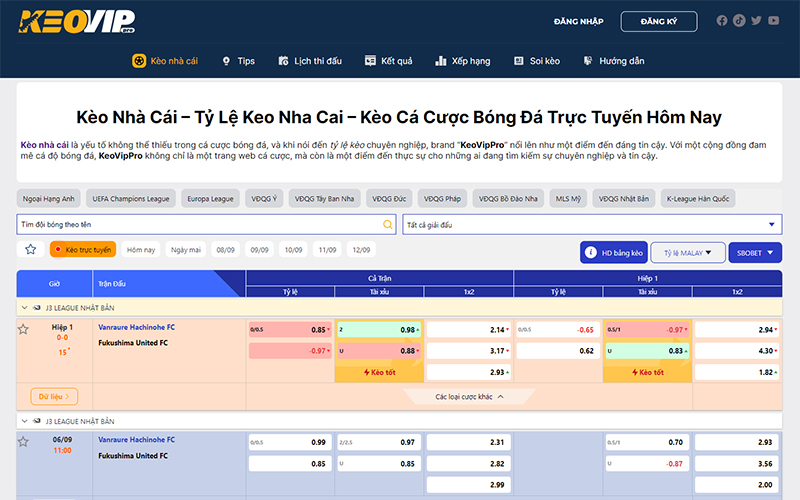Go to the Xếp hạng menu item
The image size is (800, 500).
coord(463,61)
